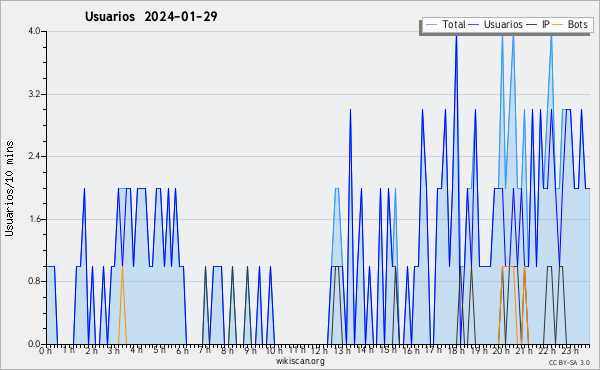Screen dimensions: 600x370
Task: Click the orange Bots spike near 3 h
Action: [x=122, y=305]
